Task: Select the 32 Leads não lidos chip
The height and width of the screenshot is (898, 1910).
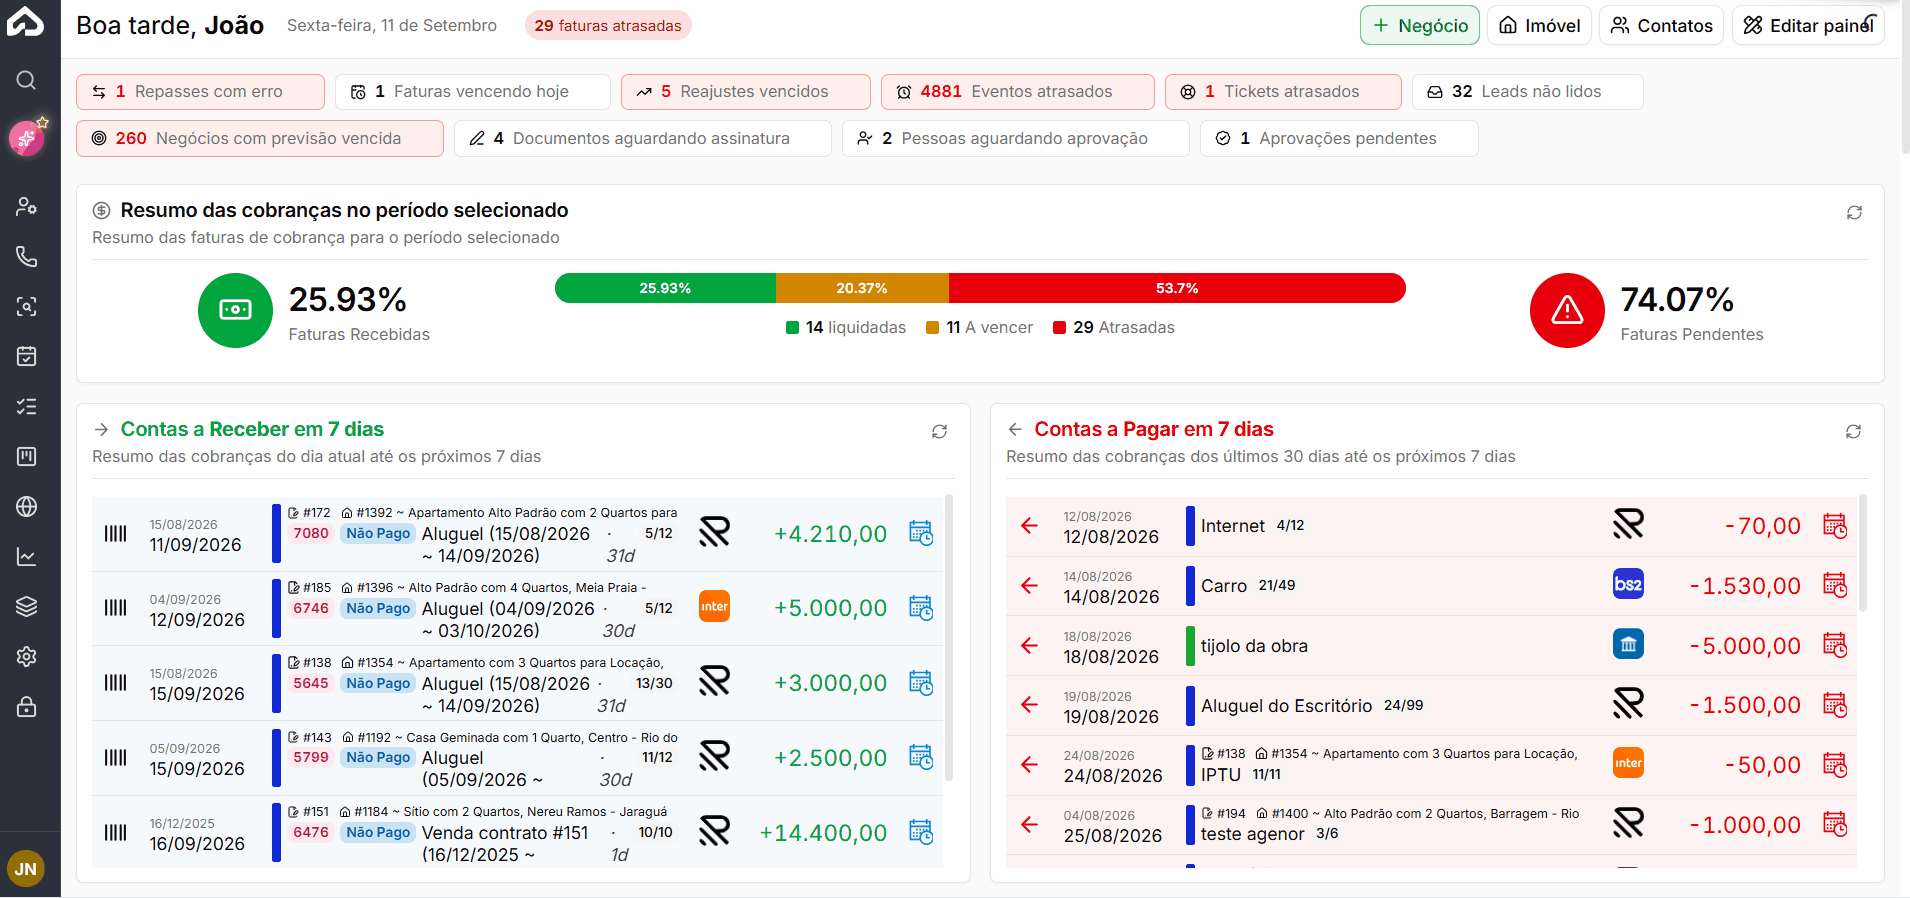Action: [1527, 92]
